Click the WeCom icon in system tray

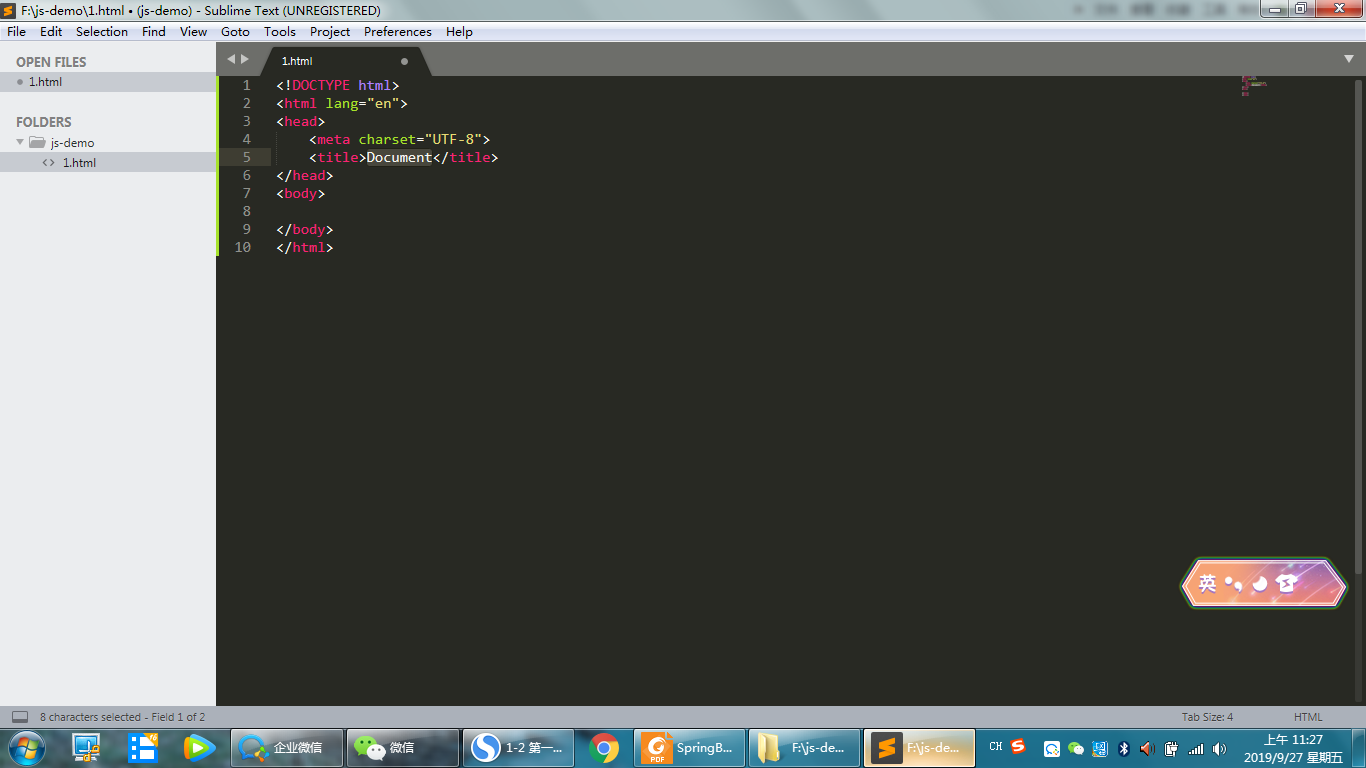point(1052,748)
